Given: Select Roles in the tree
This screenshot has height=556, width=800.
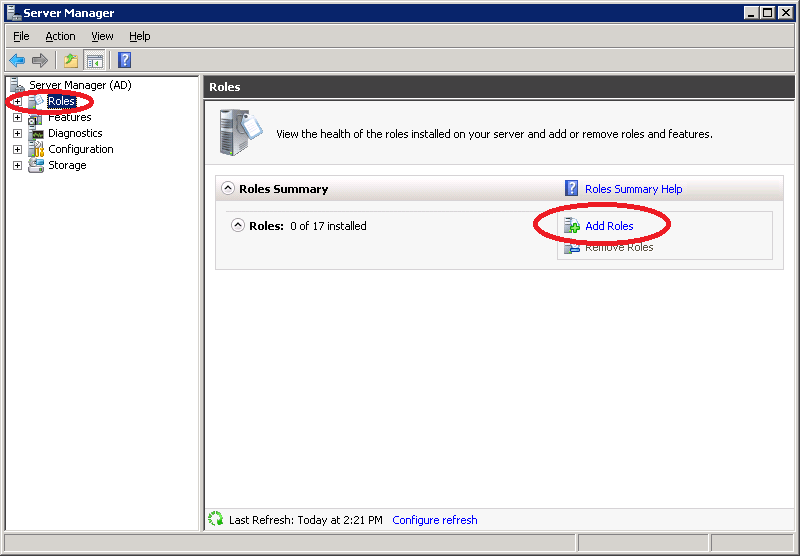Looking at the screenshot, I should point(61,102).
